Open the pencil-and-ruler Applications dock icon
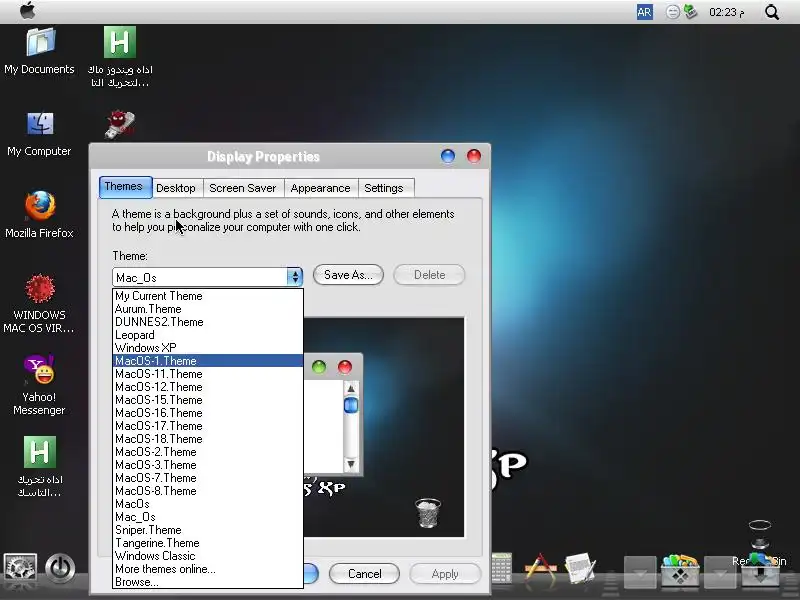The height and width of the screenshot is (600, 800). (x=540, y=567)
